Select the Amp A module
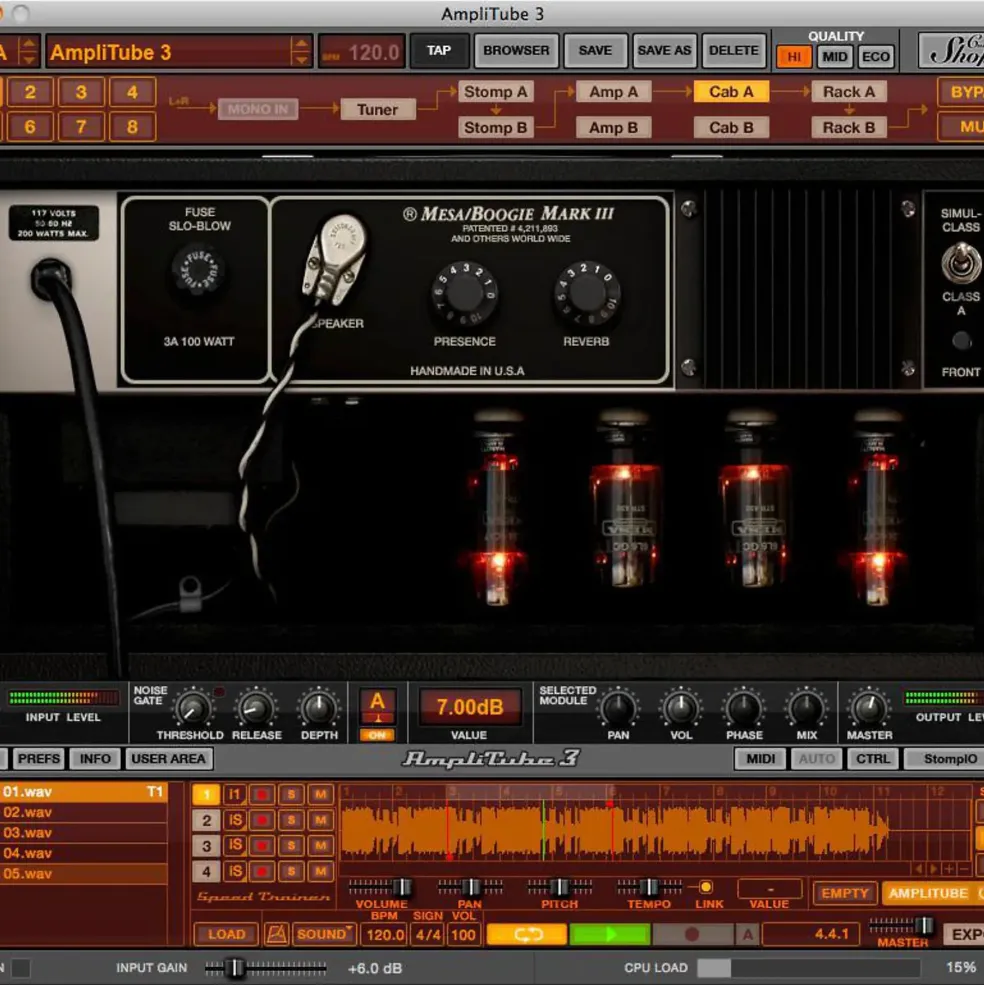Screen dimensions: 984x985 point(613,92)
